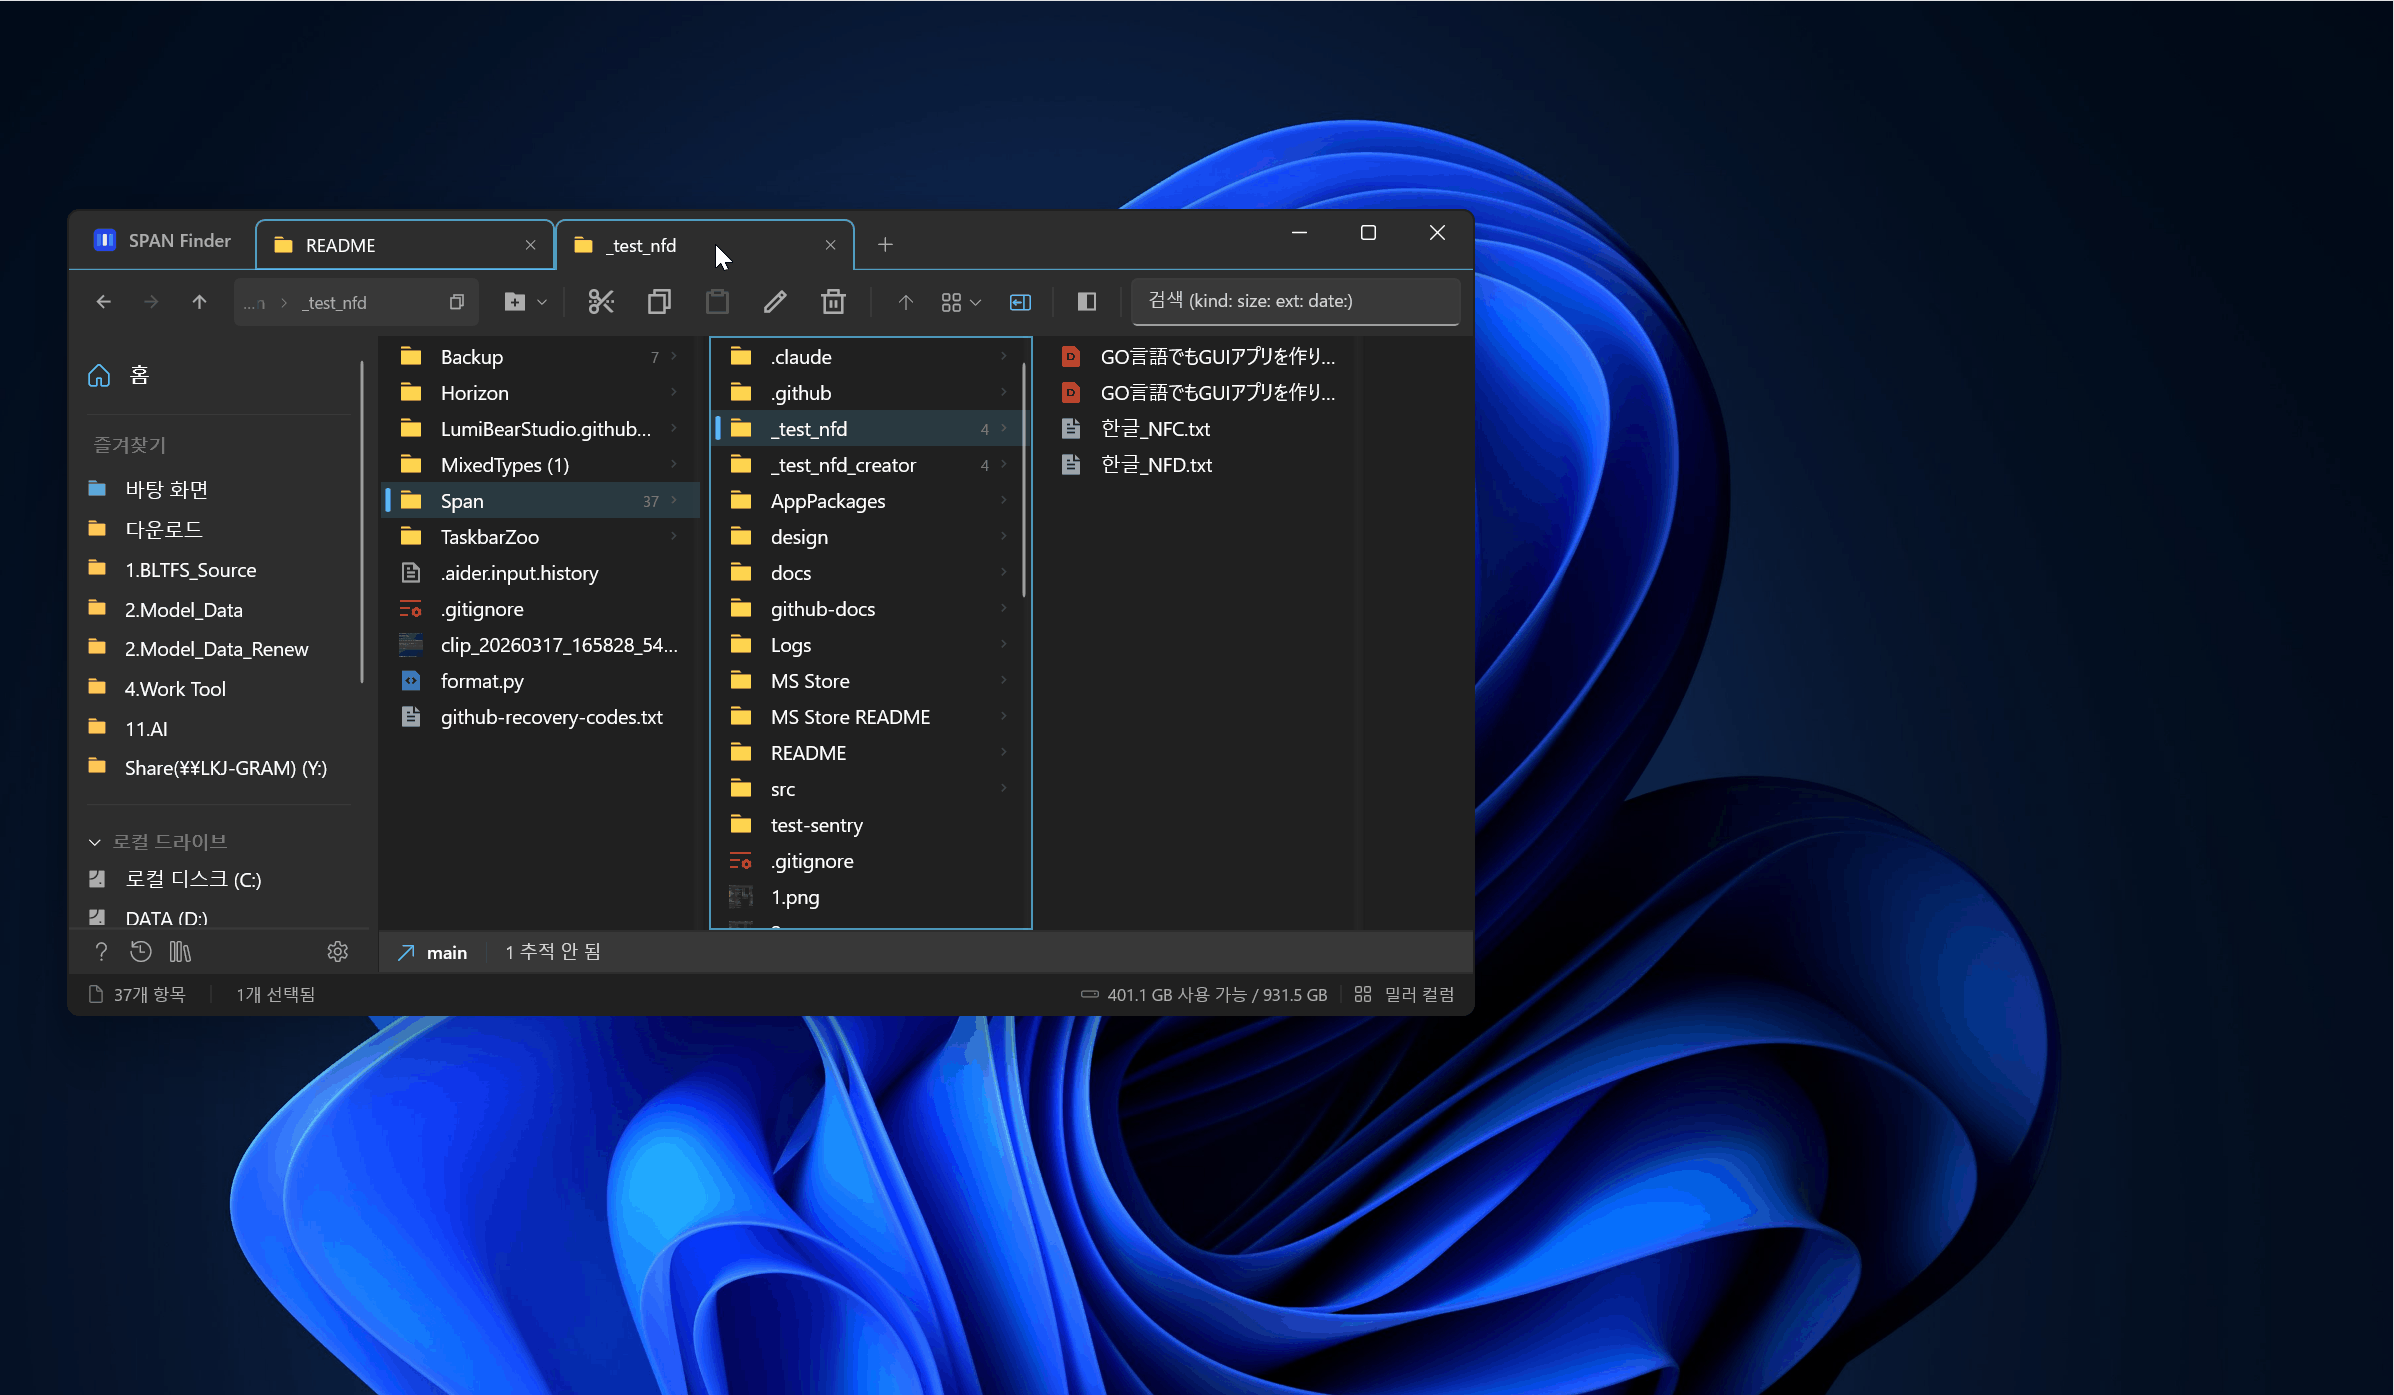Click the Paste clipboard icon
The height and width of the screenshot is (1395, 2394).
tap(717, 302)
